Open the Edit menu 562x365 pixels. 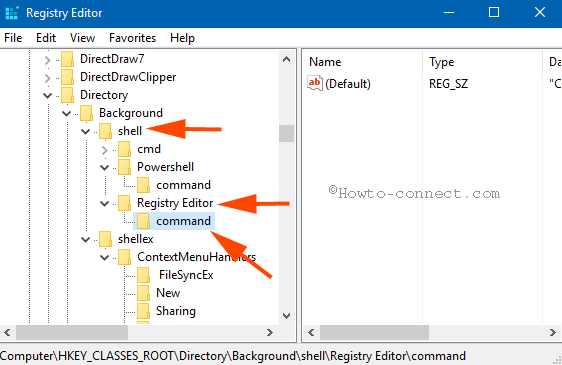[x=46, y=38]
